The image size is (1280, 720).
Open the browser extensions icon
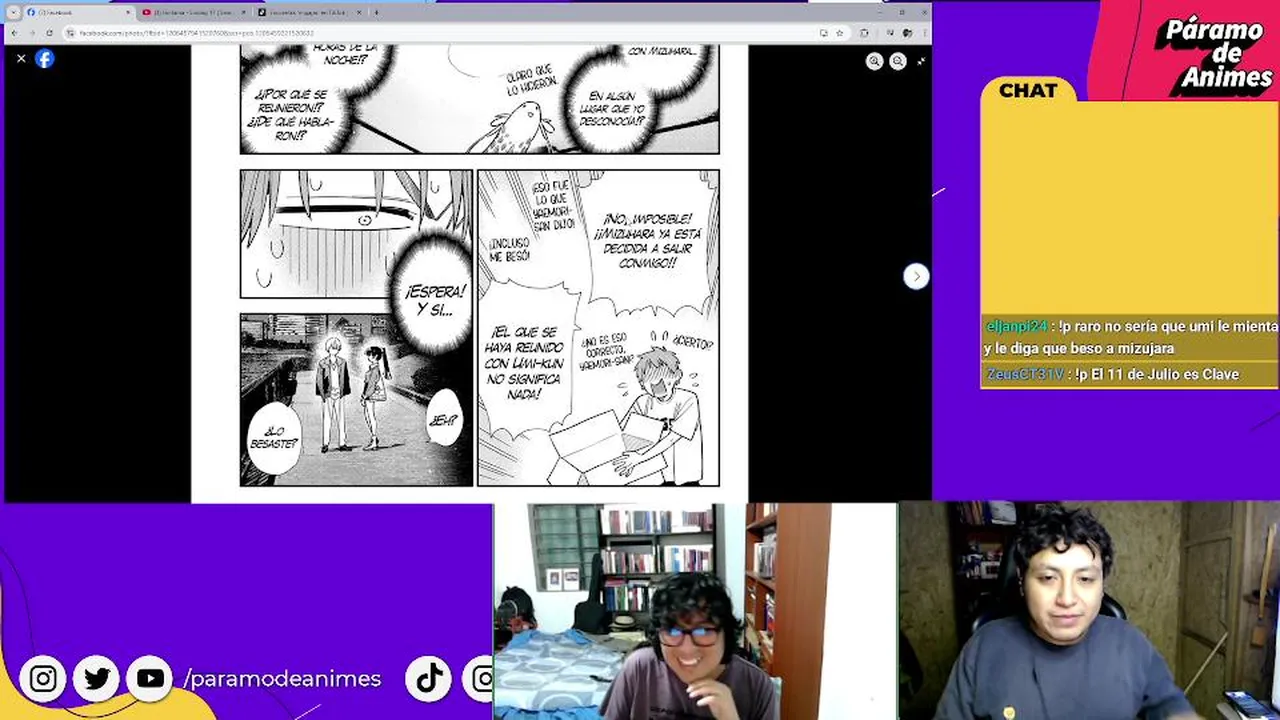(x=864, y=33)
